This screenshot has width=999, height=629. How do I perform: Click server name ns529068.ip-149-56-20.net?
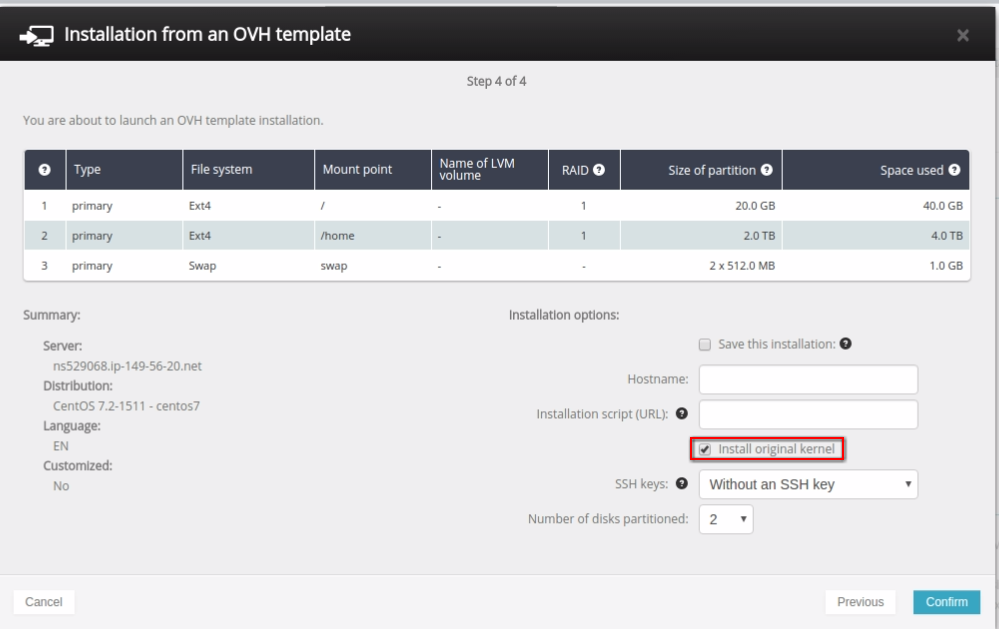127,366
